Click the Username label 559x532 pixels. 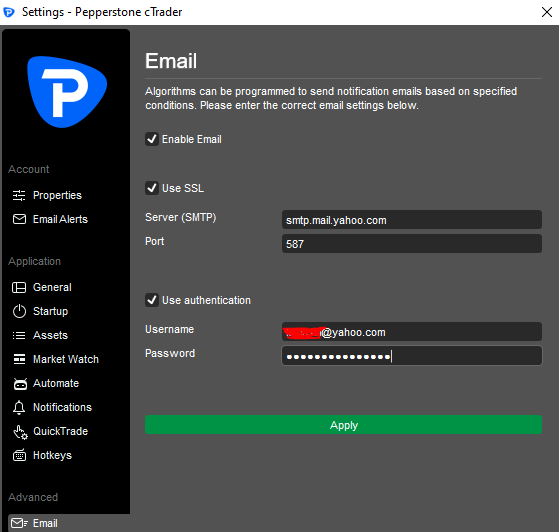169,329
